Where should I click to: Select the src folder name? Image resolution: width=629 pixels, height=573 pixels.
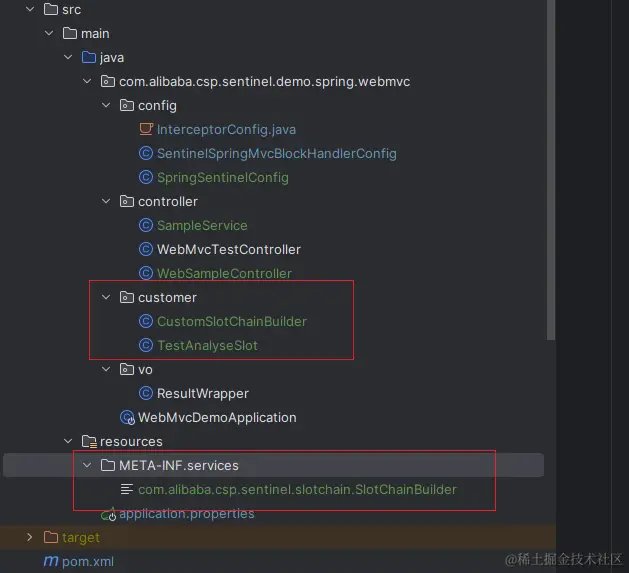[x=71, y=10]
